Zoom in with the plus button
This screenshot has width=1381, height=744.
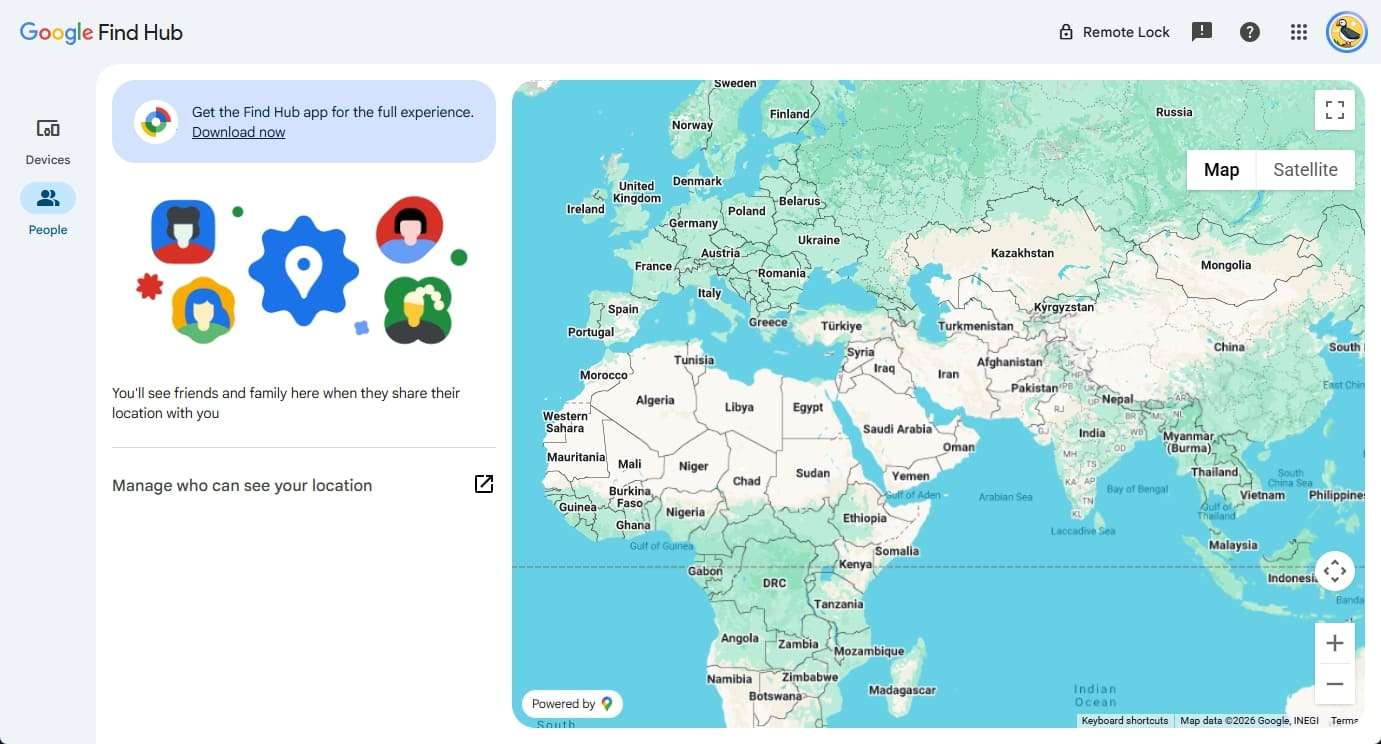tap(1334, 643)
